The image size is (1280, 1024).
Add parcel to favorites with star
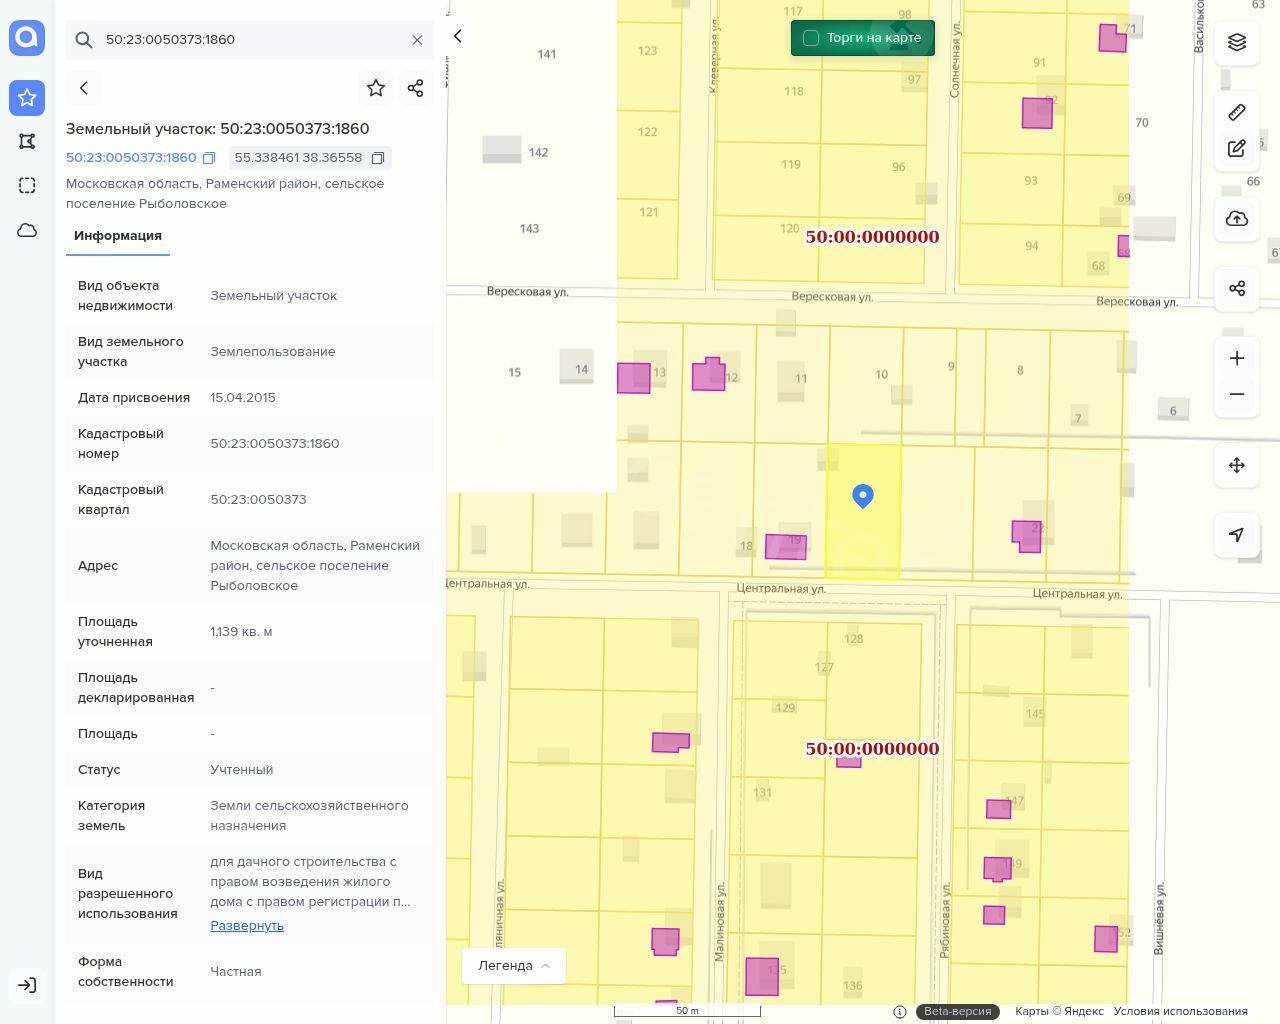click(x=376, y=88)
